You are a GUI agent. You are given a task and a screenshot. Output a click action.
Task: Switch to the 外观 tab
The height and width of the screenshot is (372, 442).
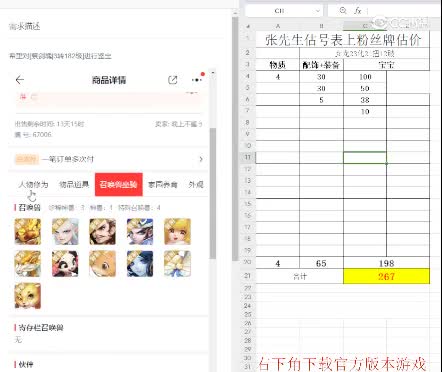pos(196,184)
